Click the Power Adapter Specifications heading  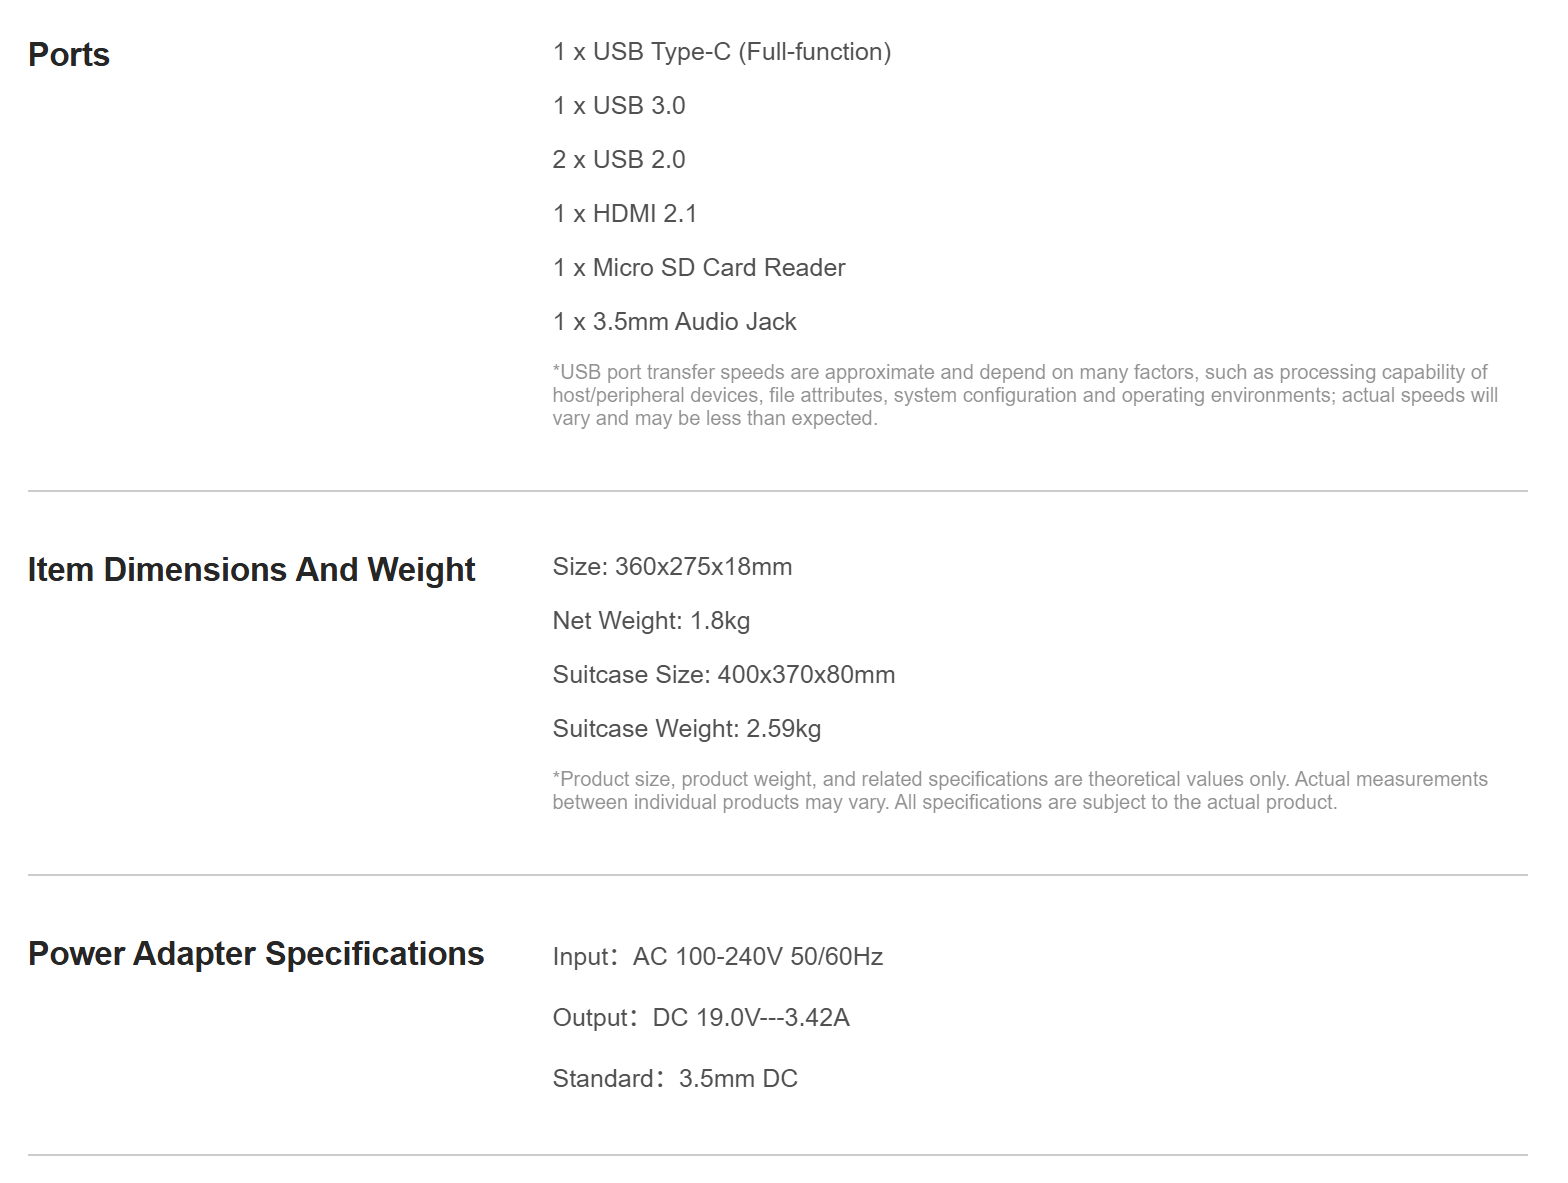point(256,953)
